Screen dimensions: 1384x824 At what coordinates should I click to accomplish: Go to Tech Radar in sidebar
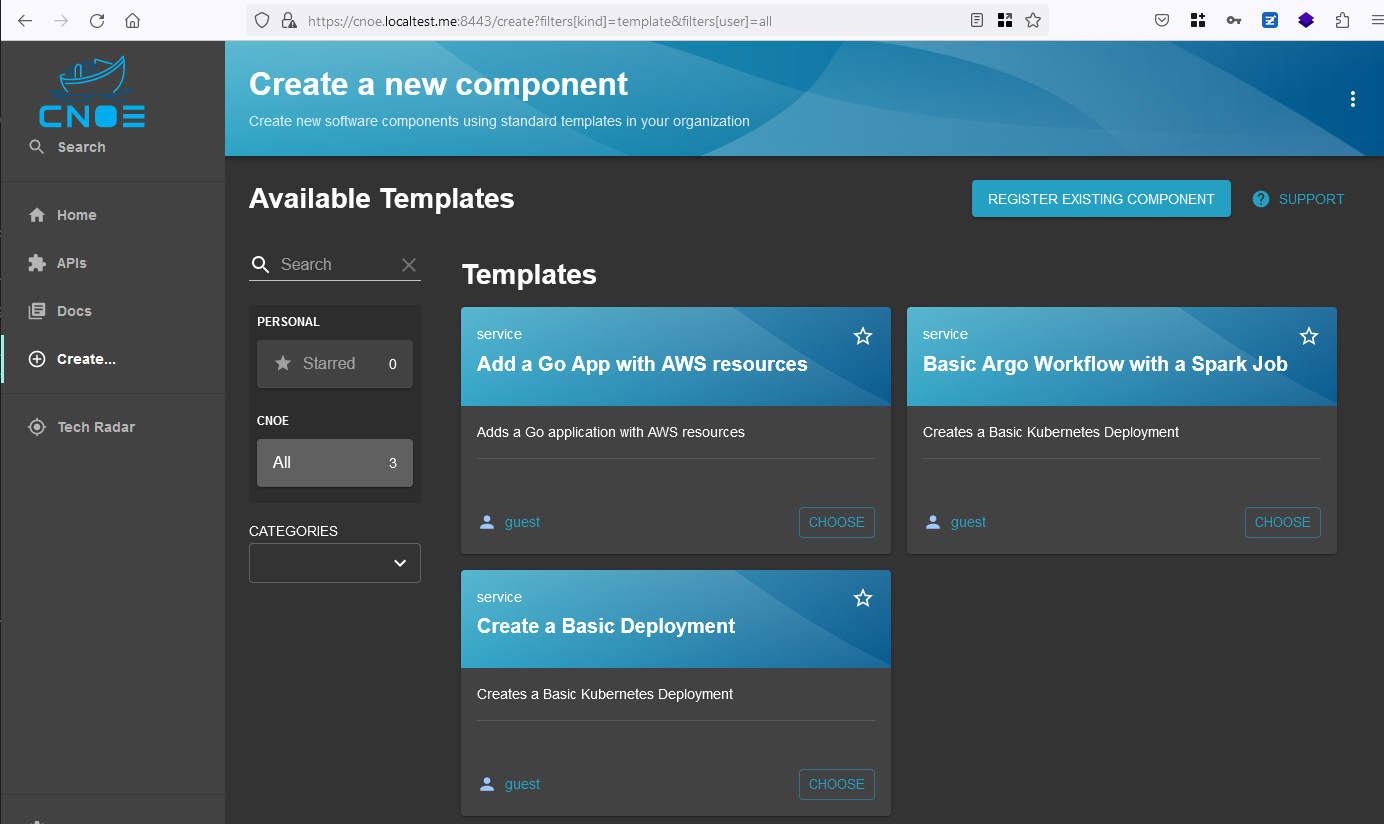[95, 427]
